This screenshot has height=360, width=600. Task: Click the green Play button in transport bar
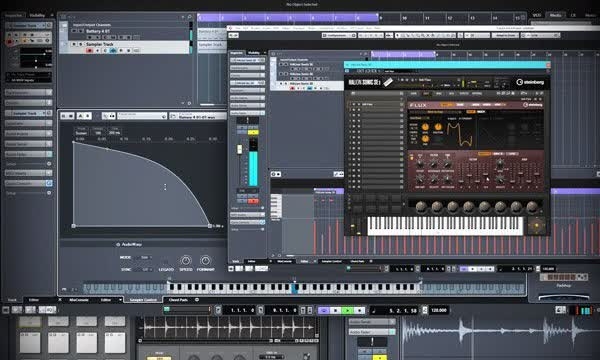click(x=347, y=311)
